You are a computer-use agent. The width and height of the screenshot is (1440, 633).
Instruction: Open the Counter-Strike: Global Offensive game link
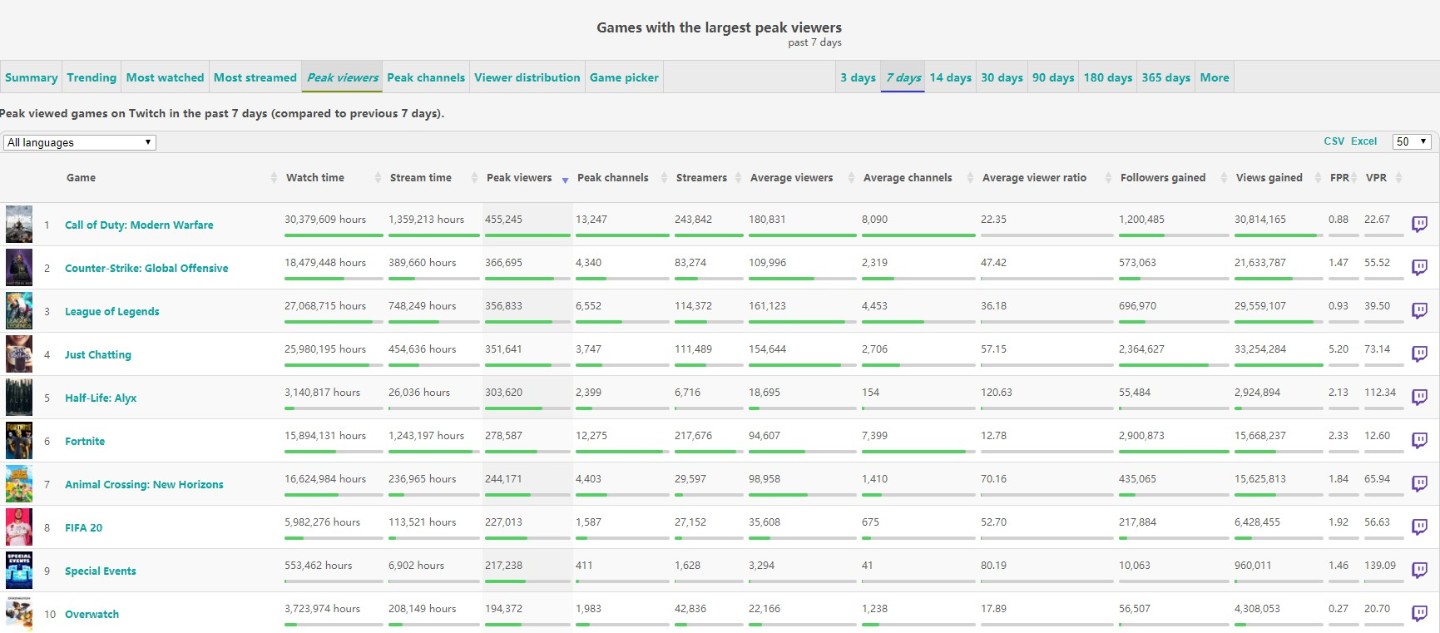[x=146, y=268]
